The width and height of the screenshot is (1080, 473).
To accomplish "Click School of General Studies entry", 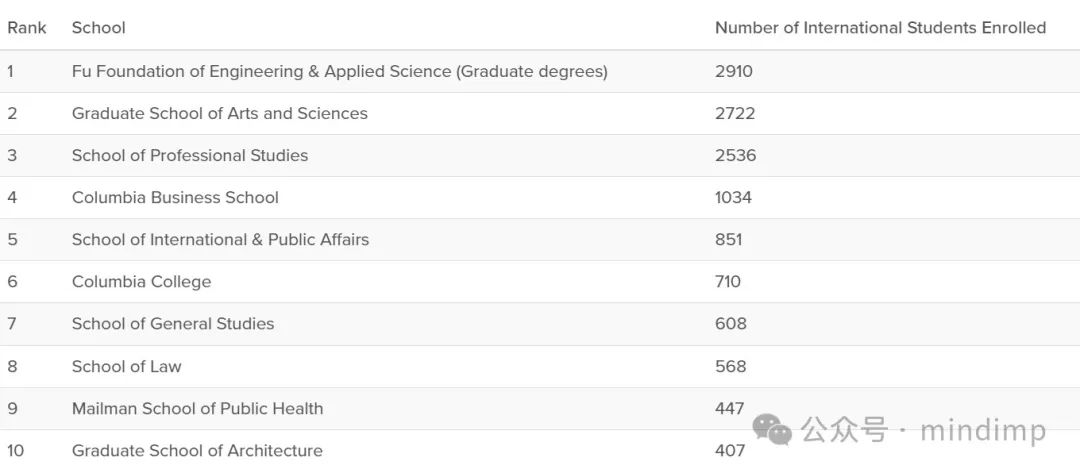I will pyautogui.click(x=173, y=324).
